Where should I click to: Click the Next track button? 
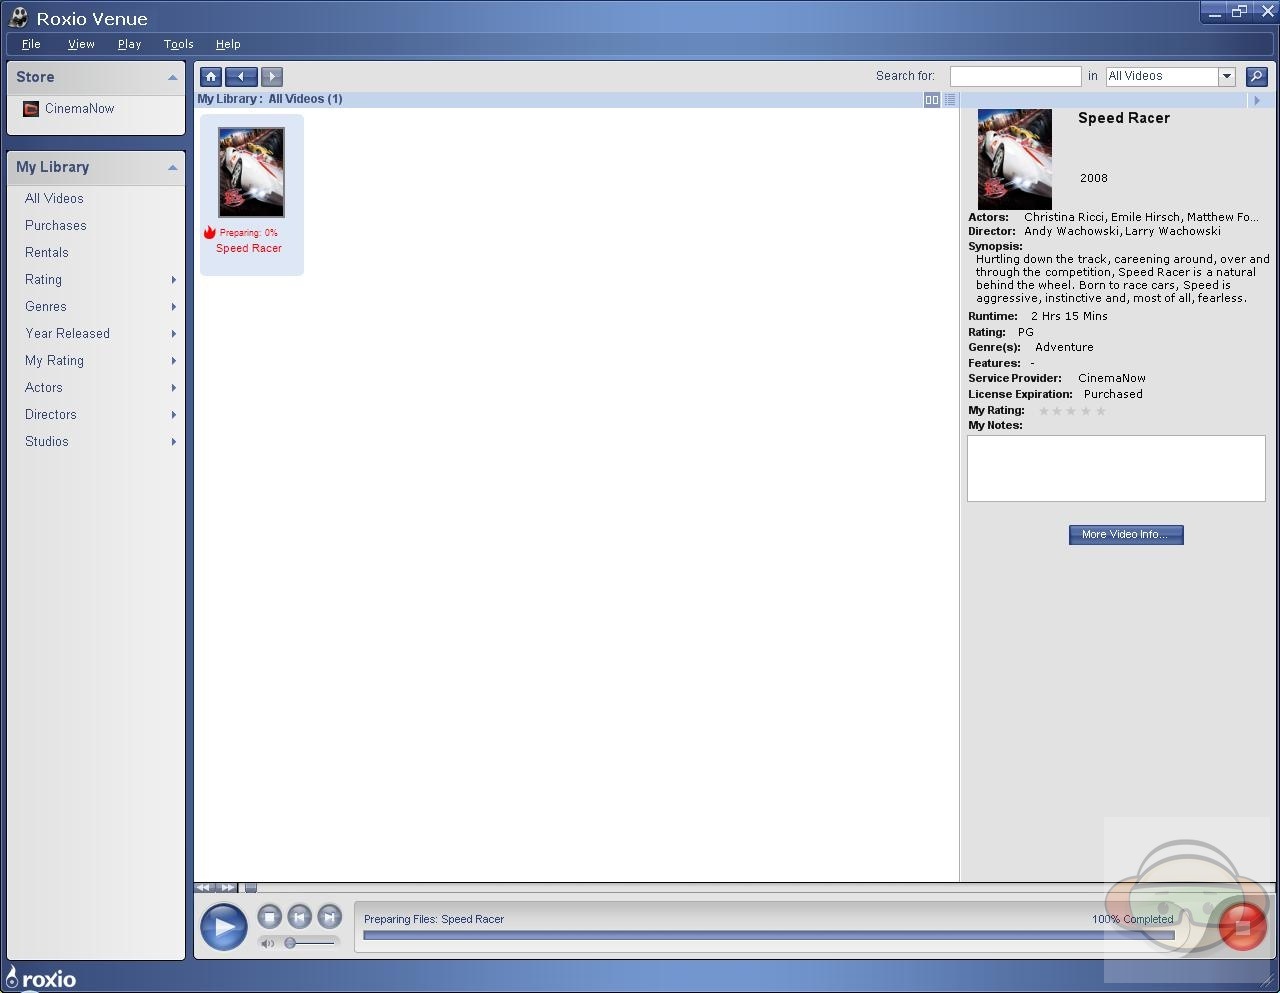tap(329, 917)
